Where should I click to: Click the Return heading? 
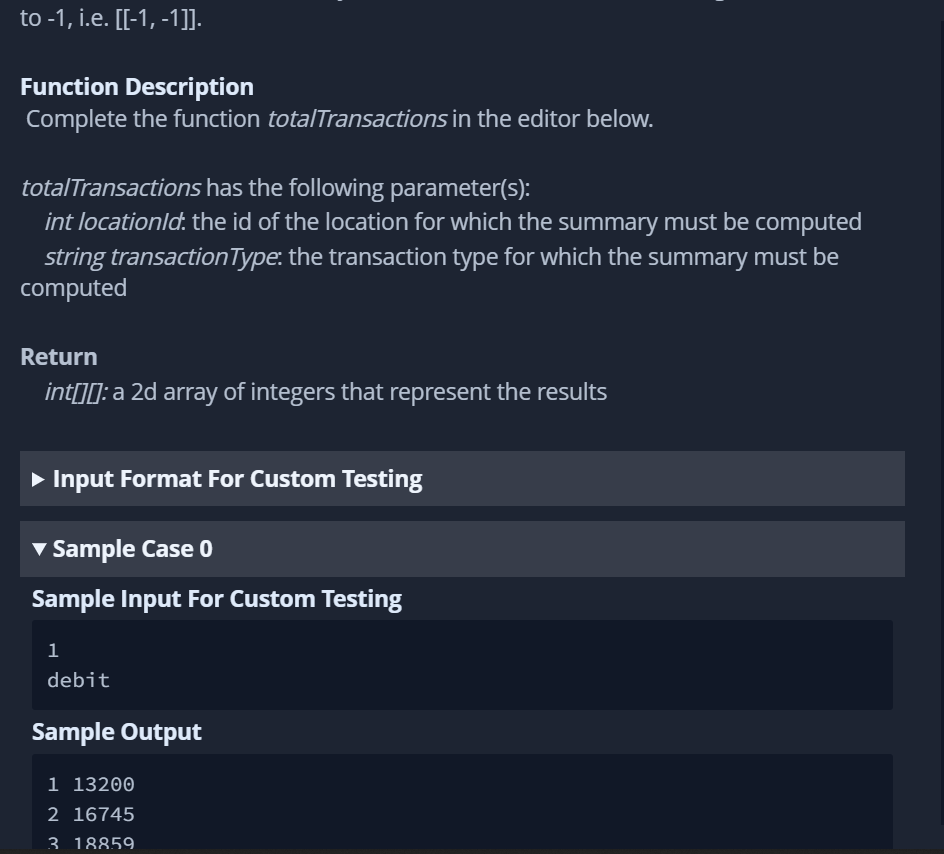[x=59, y=357]
